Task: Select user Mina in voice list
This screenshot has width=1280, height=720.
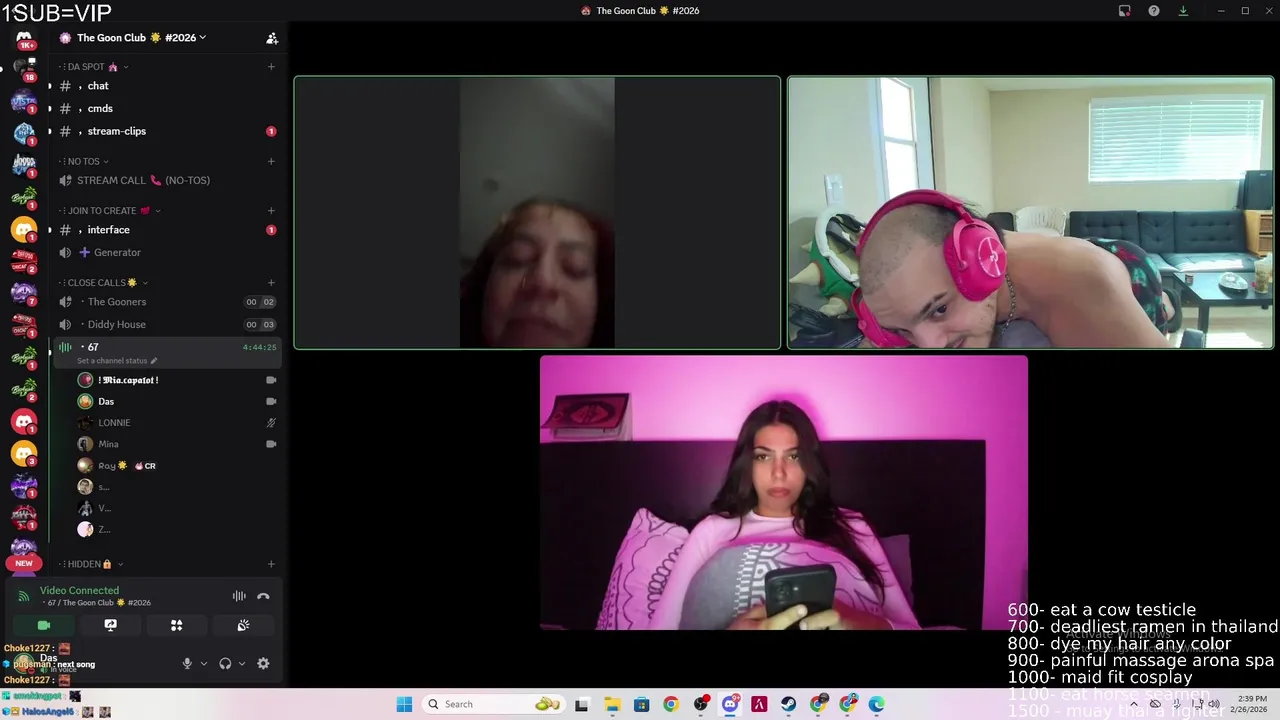Action: (x=176, y=444)
